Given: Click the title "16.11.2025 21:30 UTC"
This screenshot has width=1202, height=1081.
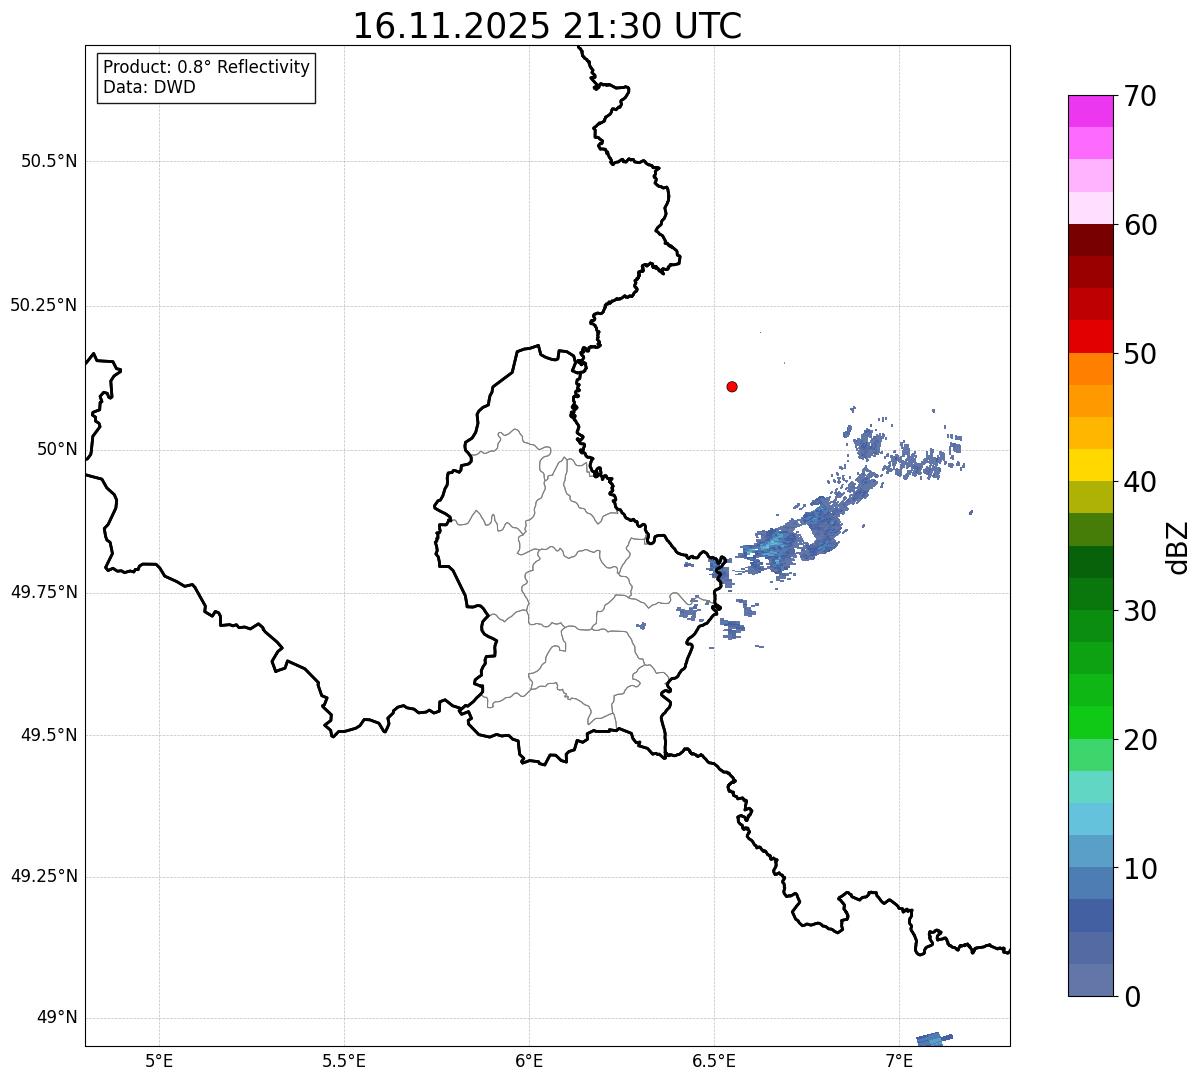Looking at the screenshot, I should 547,26.
